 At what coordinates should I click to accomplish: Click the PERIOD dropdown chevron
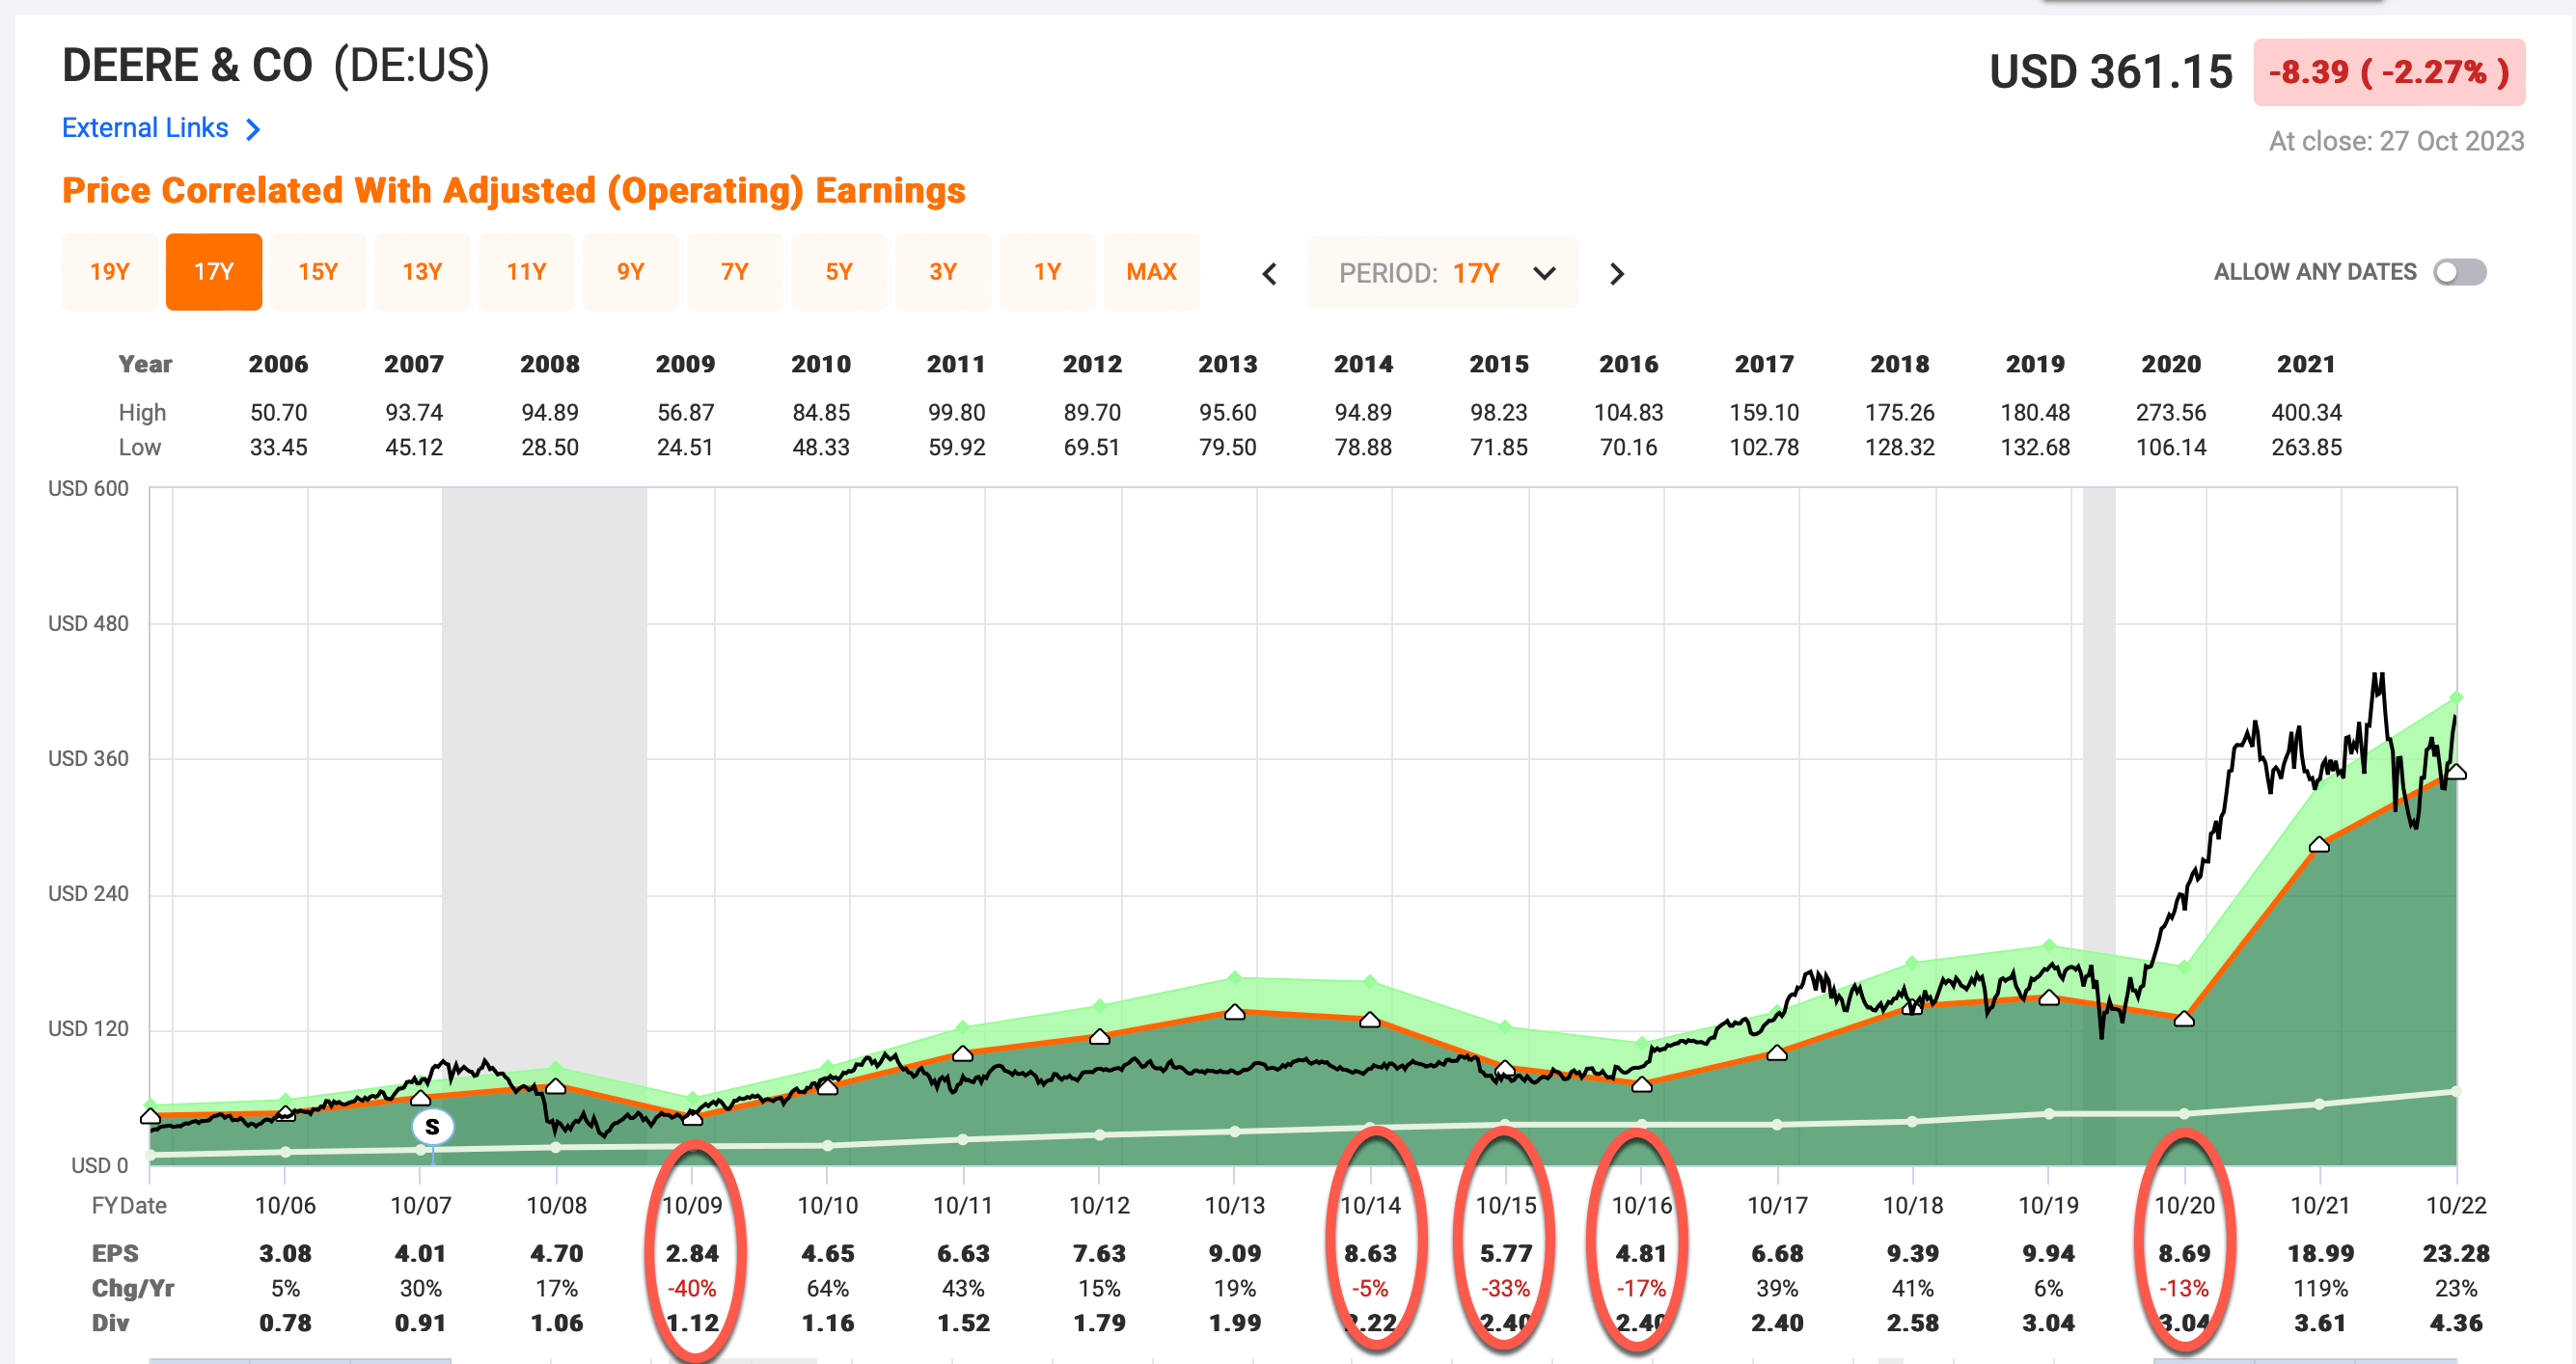pos(1543,272)
